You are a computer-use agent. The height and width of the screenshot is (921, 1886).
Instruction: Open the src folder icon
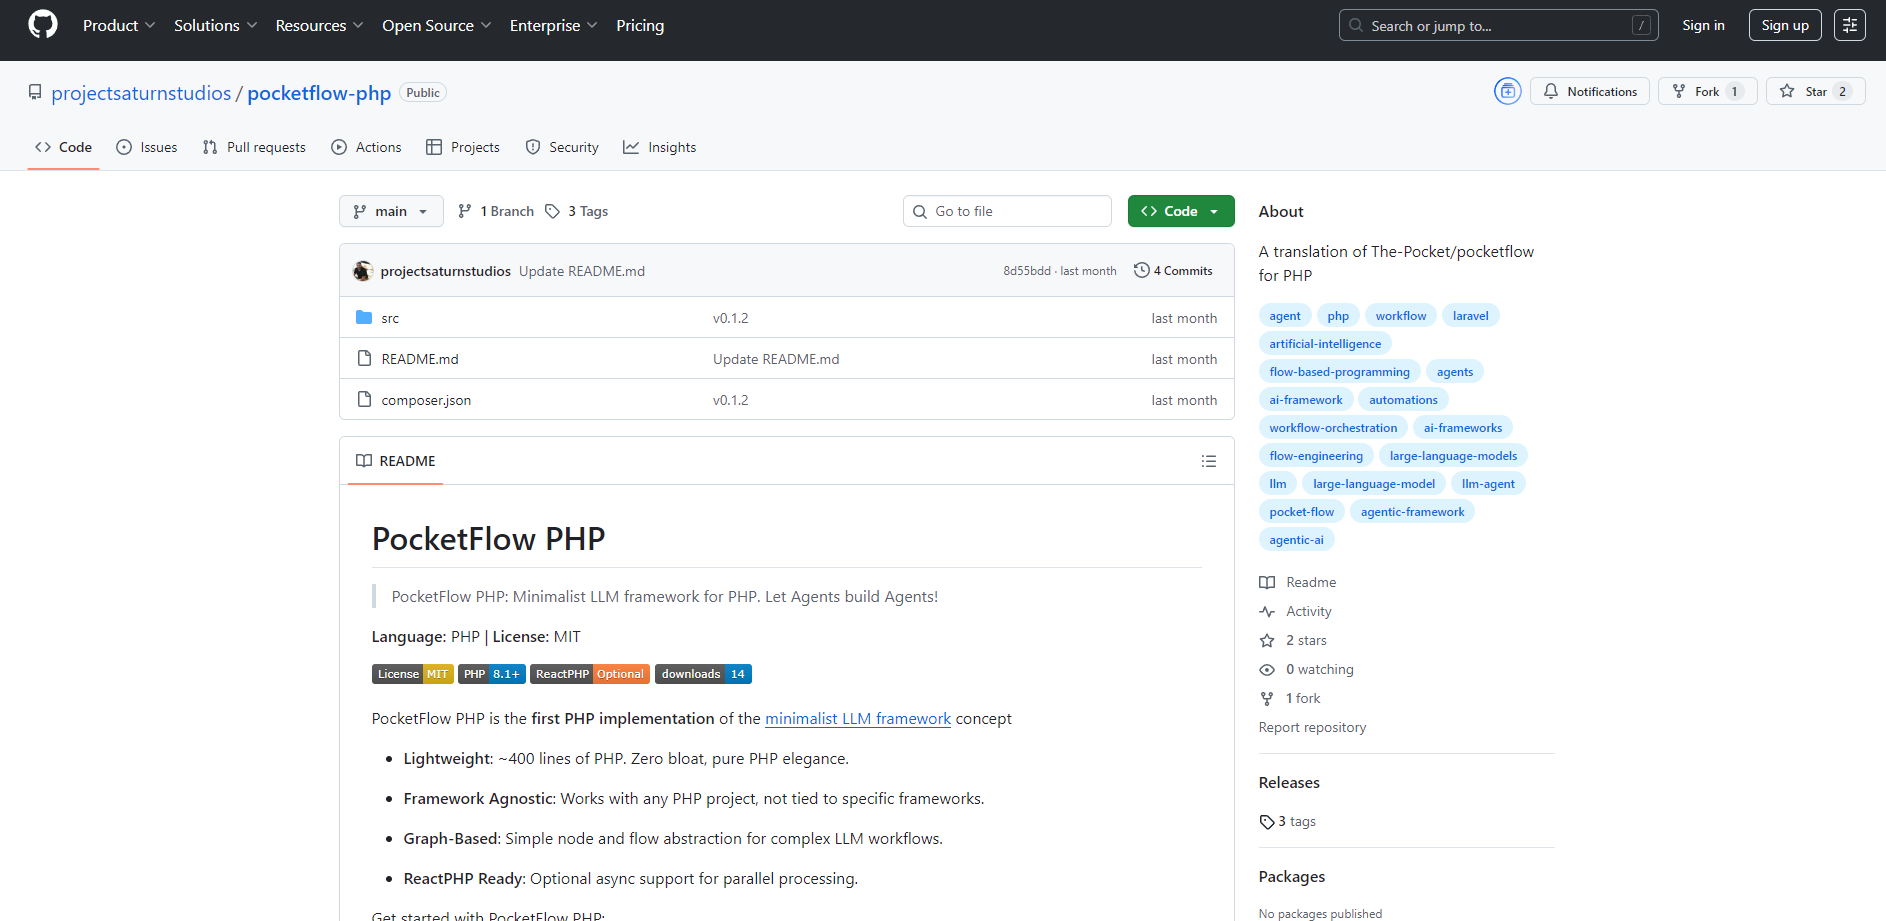click(x=365, y=317)
